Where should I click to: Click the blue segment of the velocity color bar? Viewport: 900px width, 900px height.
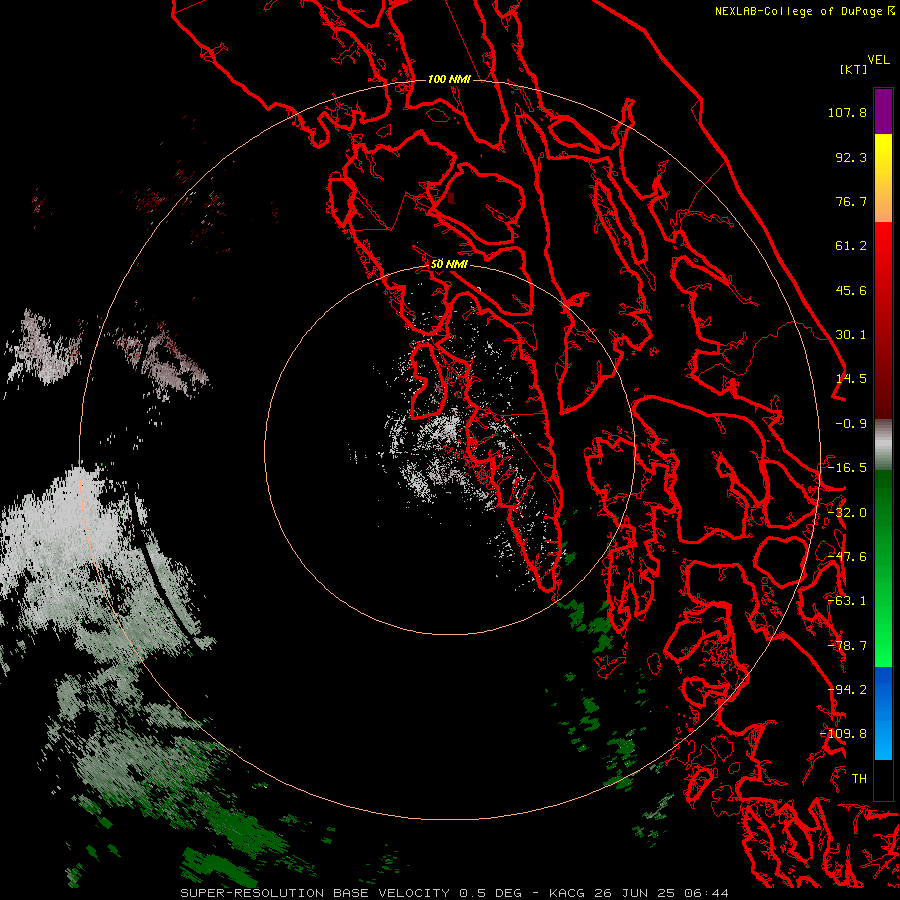click(x=883, y=713)
